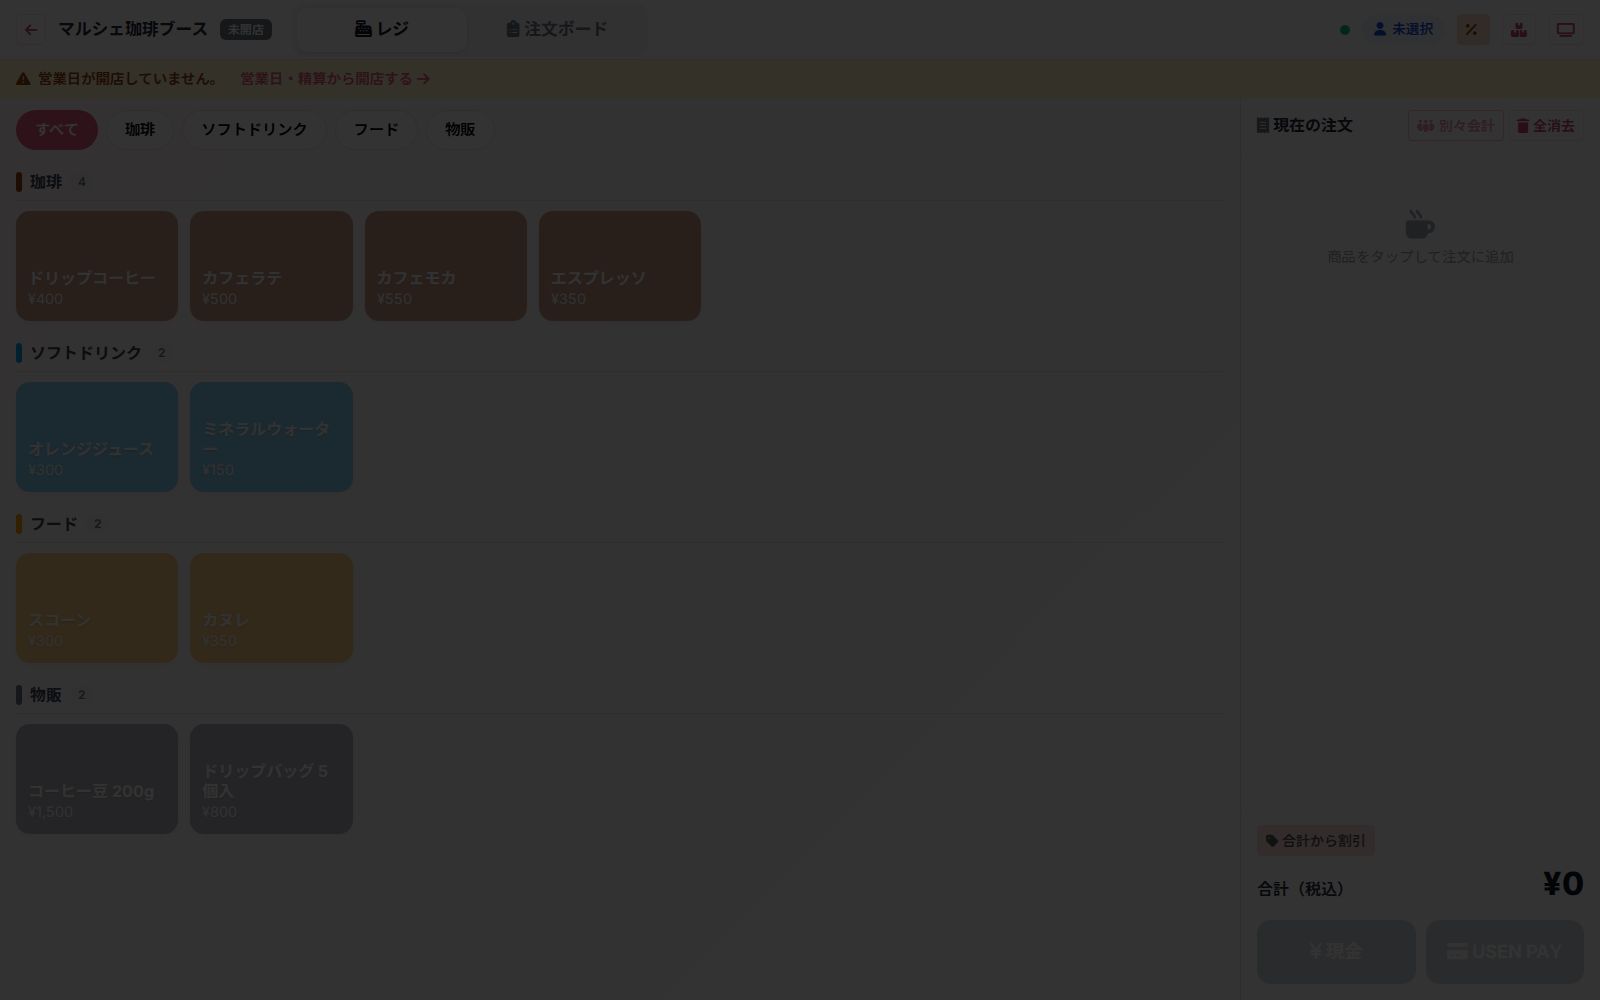Filter products by ソフトドリンク category
This screenshot has width=1600, height=1000.
254,130
